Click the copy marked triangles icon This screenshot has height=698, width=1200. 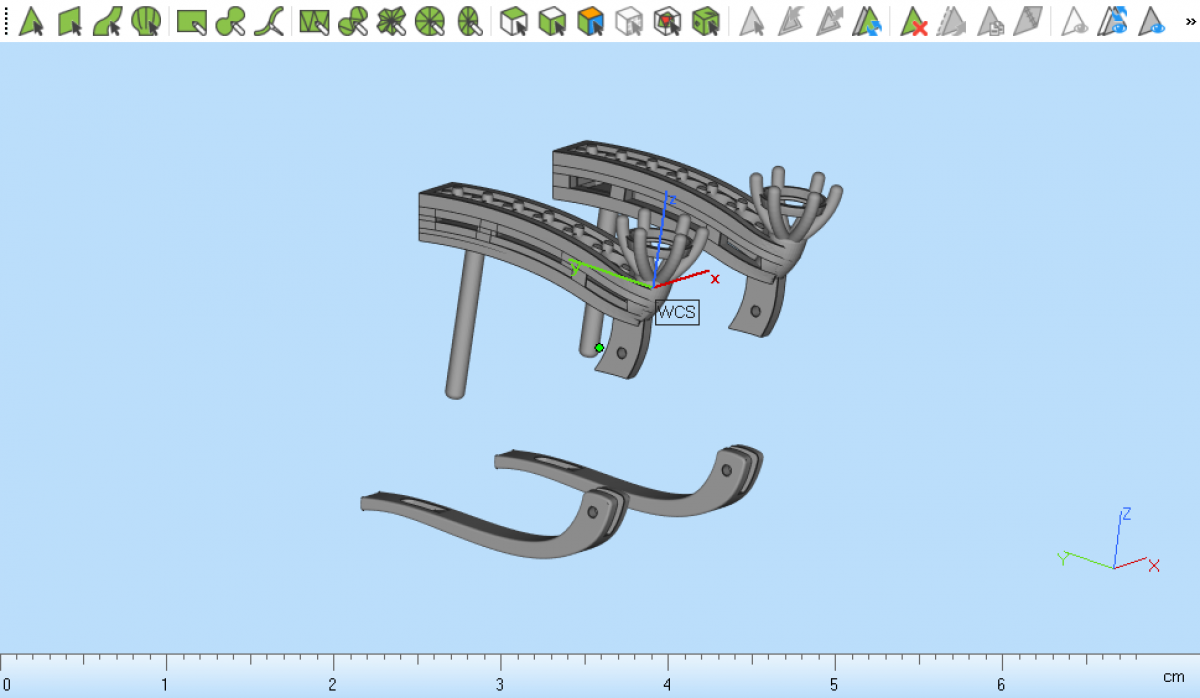coord(990,21)
